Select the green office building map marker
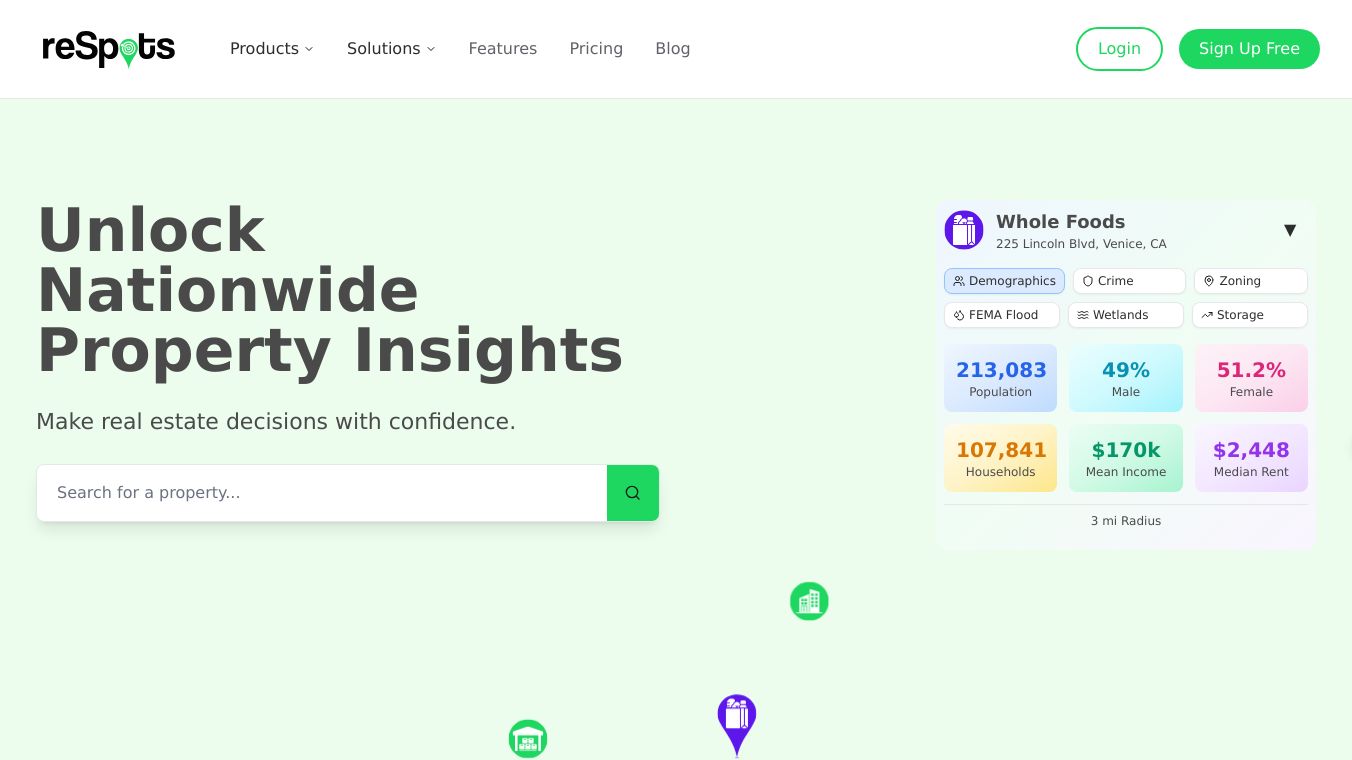This screenshot has width=1352, height=760. 809,601
